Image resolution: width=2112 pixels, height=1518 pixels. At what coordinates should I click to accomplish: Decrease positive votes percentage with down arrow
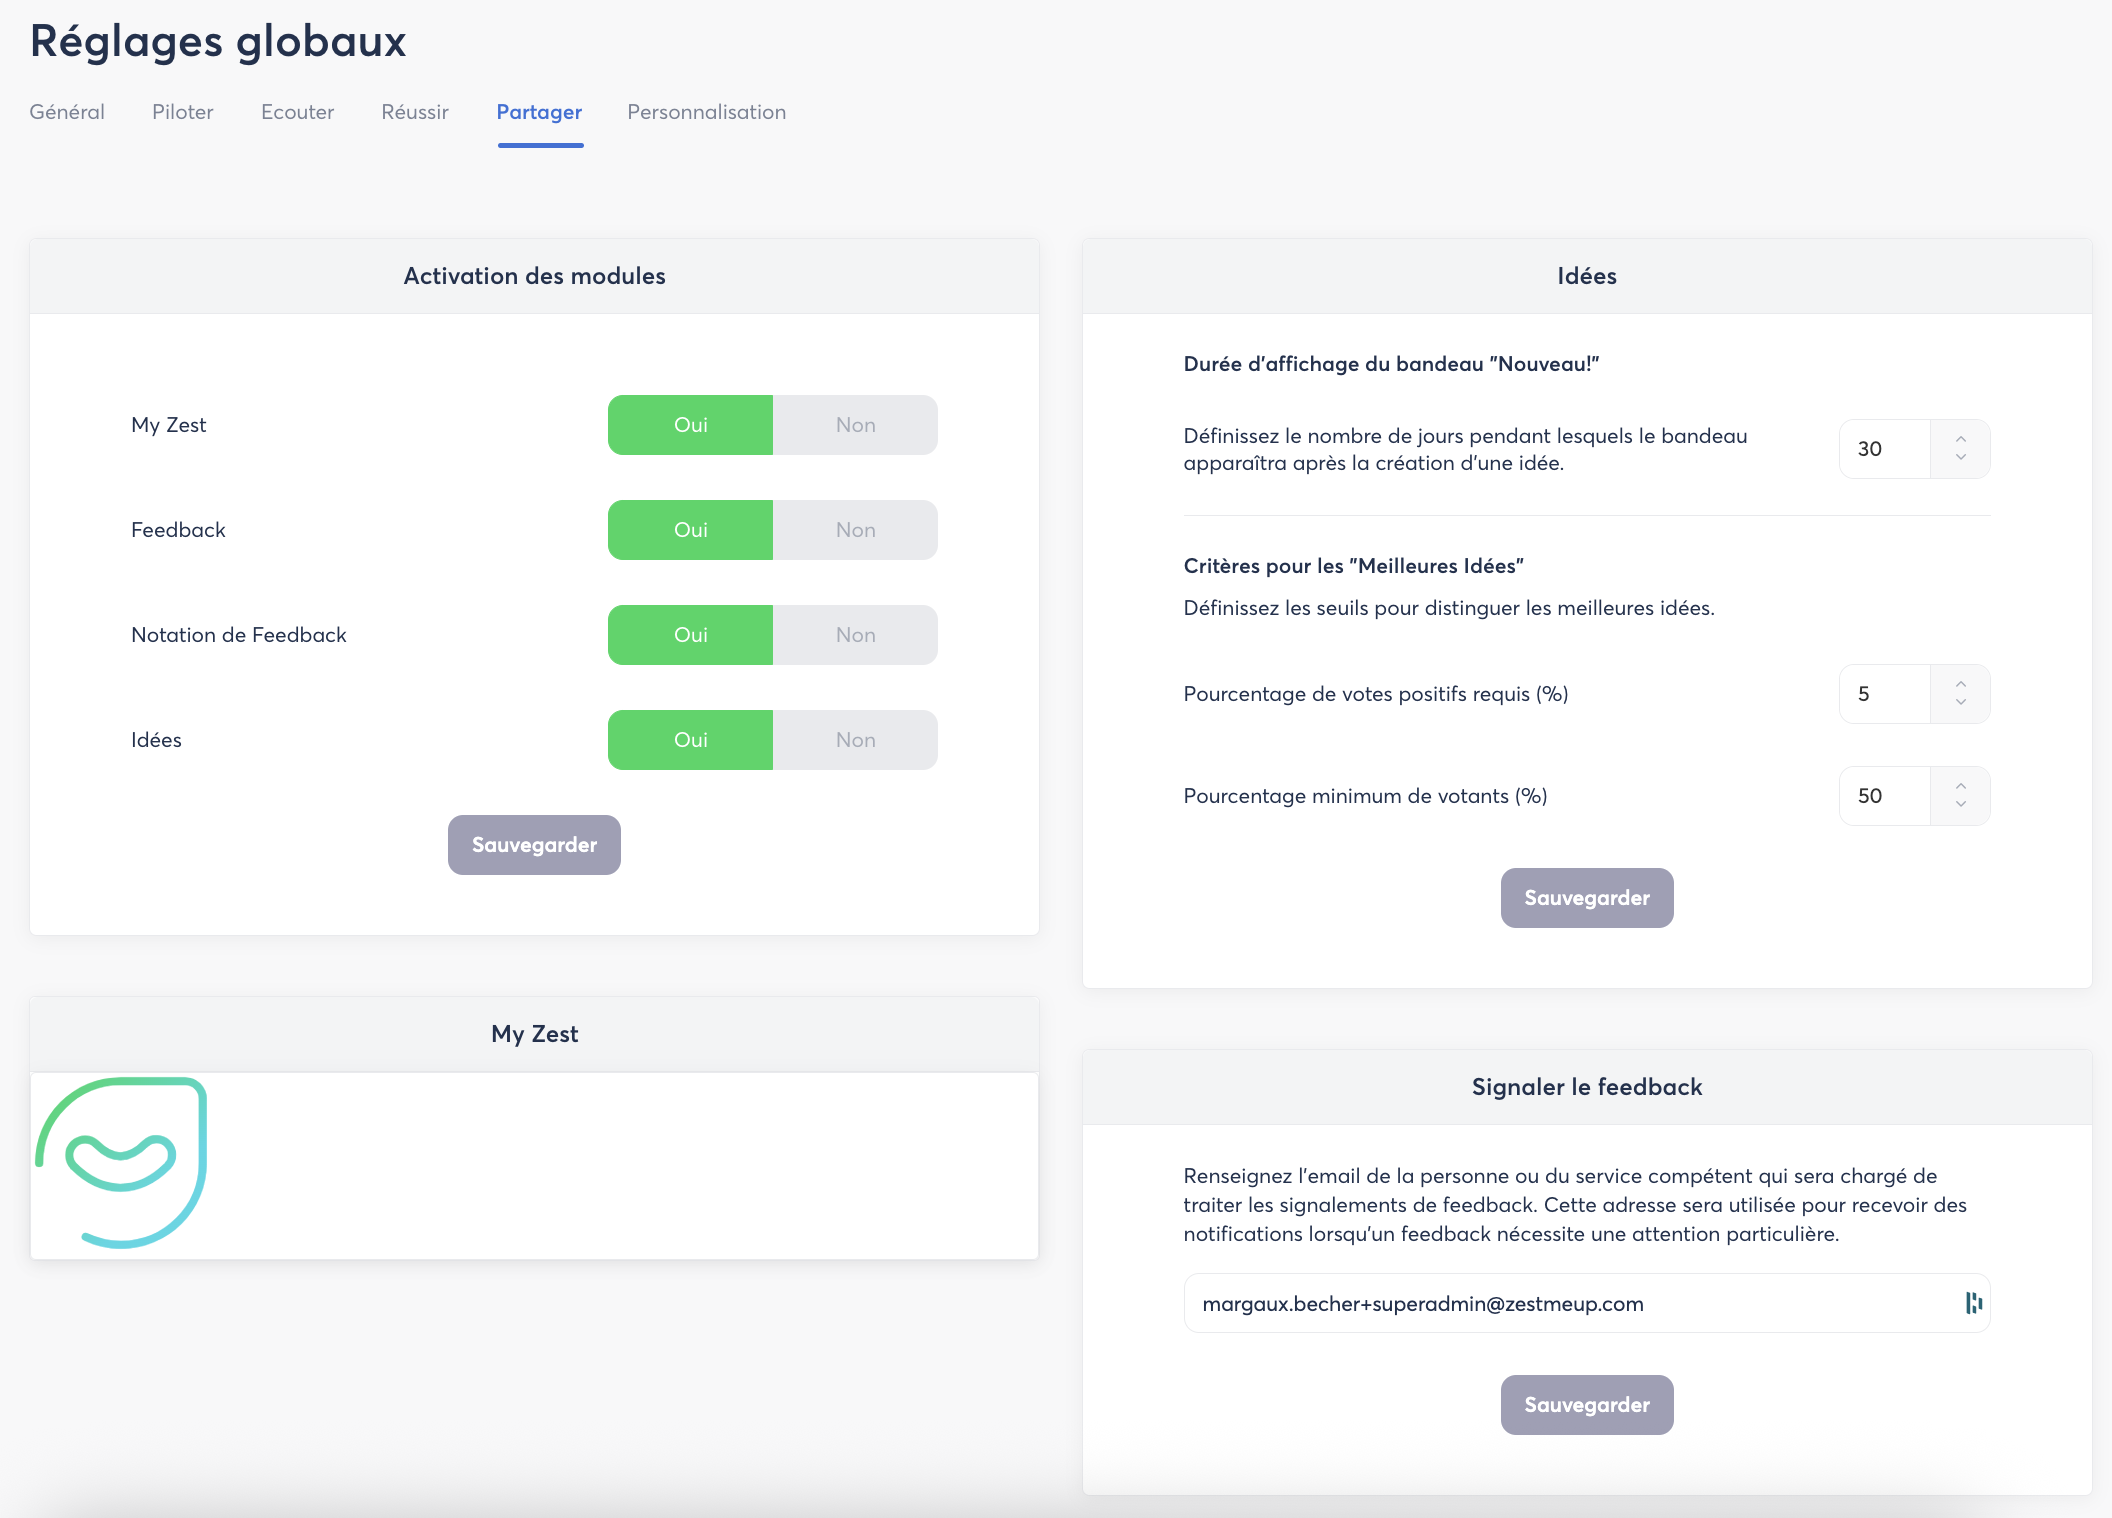[1960, 703]
